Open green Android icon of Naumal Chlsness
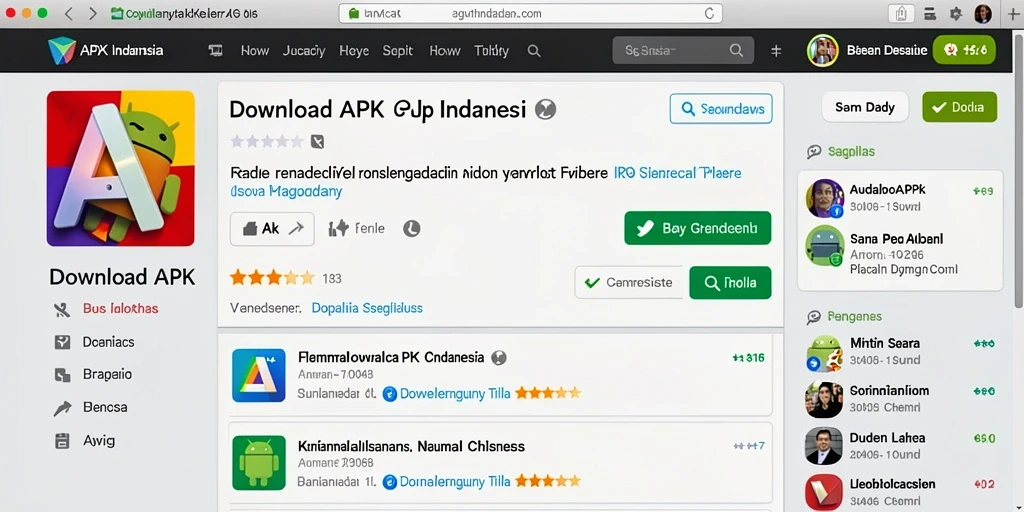The image size is (1024, 512). (259, 463)
